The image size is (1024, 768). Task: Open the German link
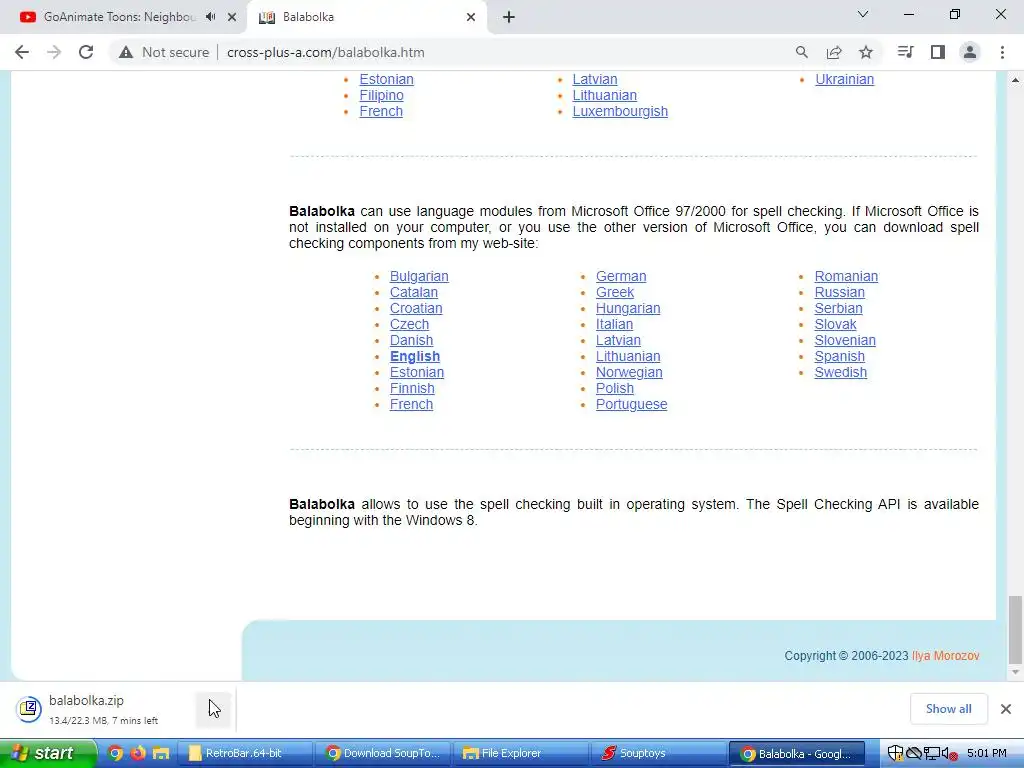pyautogui.click(x=621, y=276)
